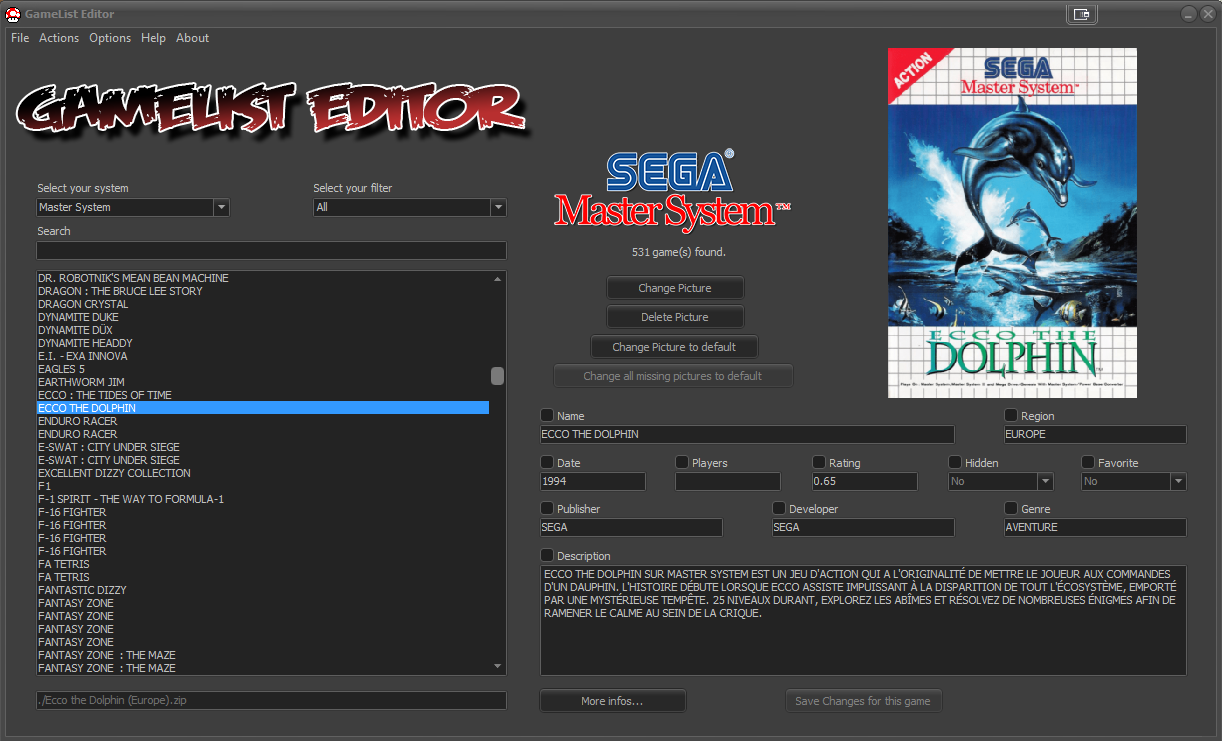Toggle the Description checkbox

pos(547,555)
